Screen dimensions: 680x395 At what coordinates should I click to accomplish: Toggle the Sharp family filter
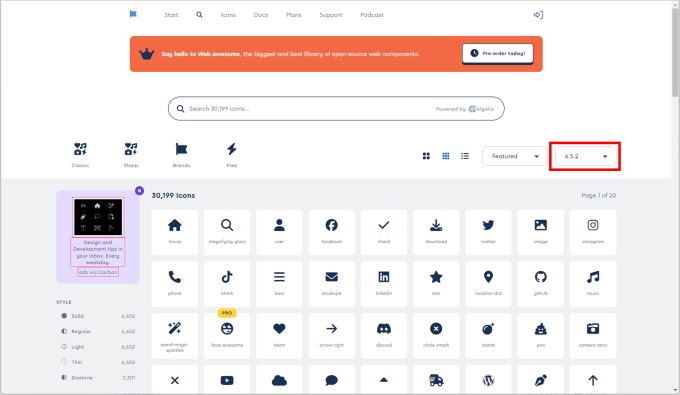point(131,155)
